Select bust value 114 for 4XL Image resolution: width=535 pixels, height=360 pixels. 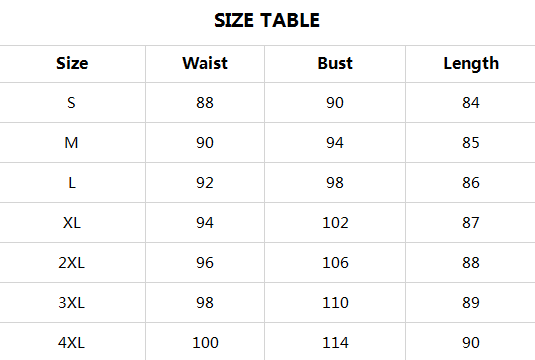tap(335, 343)
